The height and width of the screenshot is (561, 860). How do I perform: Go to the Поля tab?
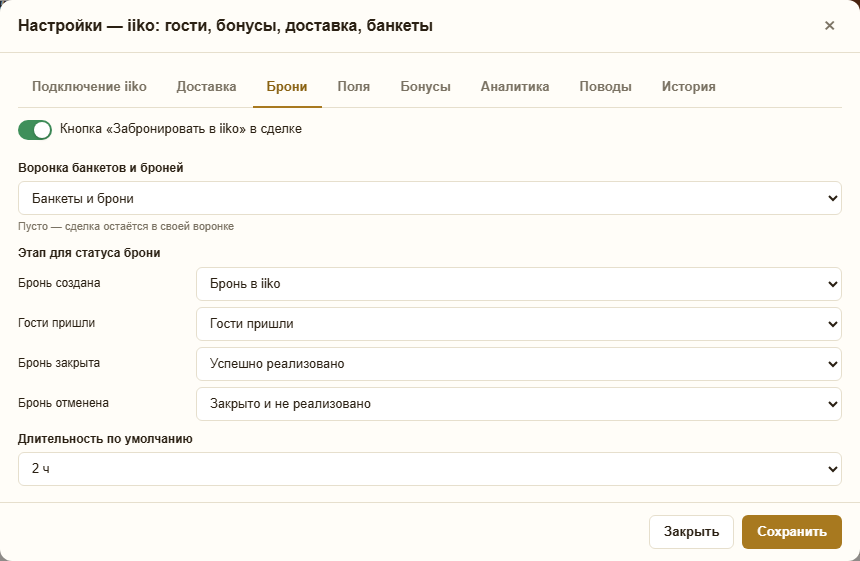pos(354,87)
